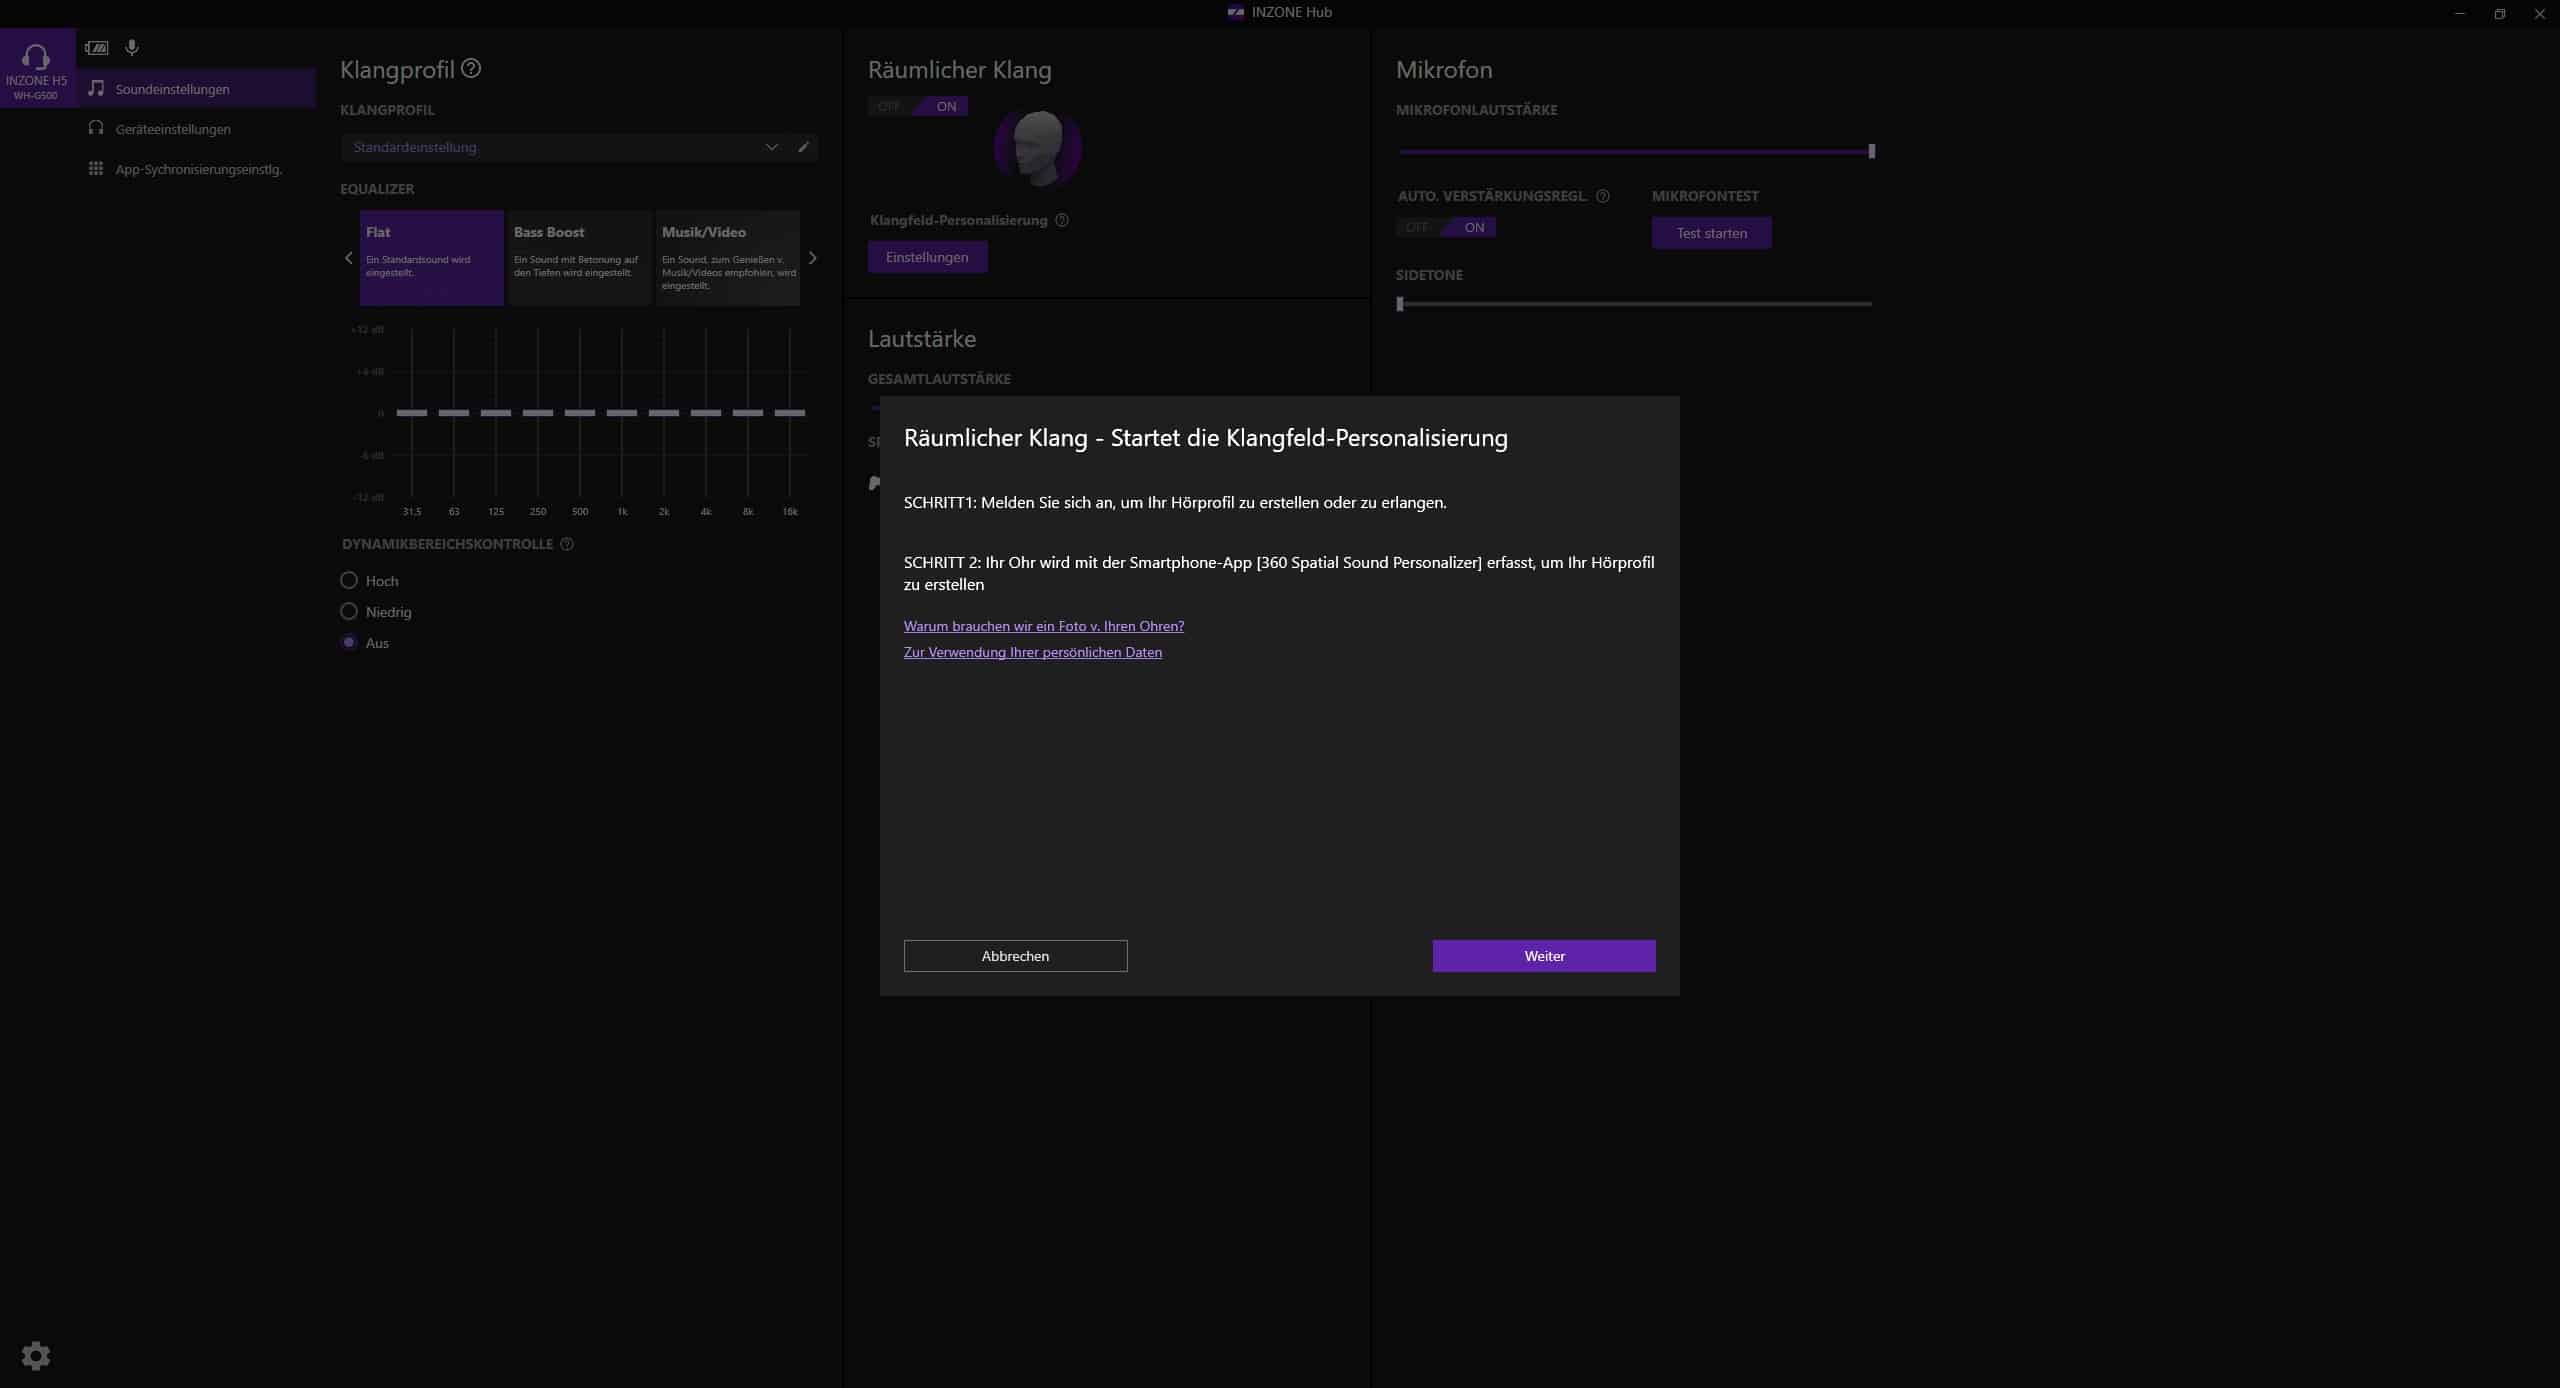Click the help icon next to Dynamikbereichskontrolle
Screen dimensions: 2560x1388
pyautogui.click(x=567, y=544)
